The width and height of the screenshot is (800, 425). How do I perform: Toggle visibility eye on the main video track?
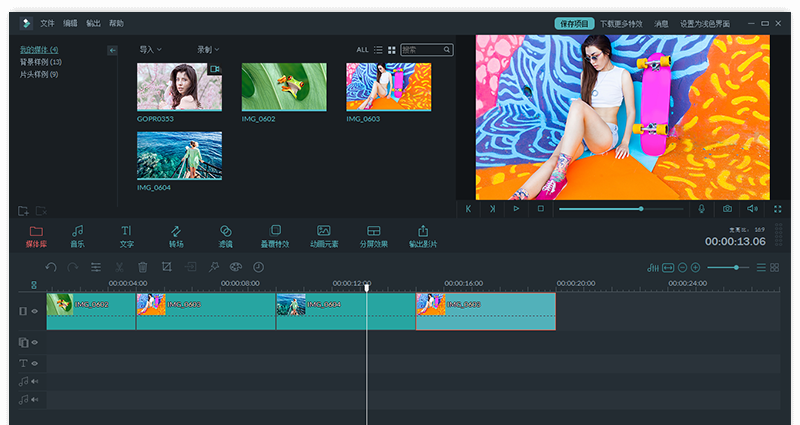click(x=35, y=311)
